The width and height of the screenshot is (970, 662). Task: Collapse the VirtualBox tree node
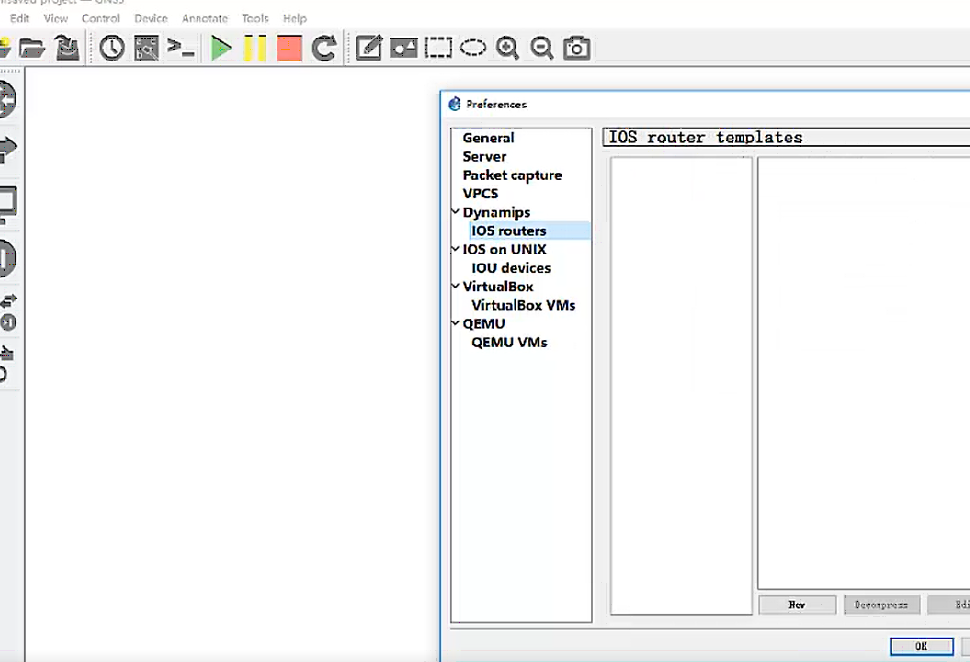(x=456, y=286)
